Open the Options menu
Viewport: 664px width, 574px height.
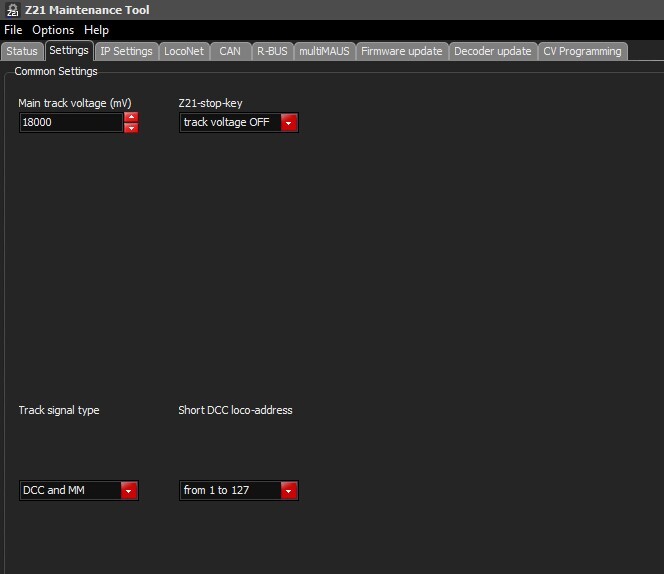[x=53, y=30]
